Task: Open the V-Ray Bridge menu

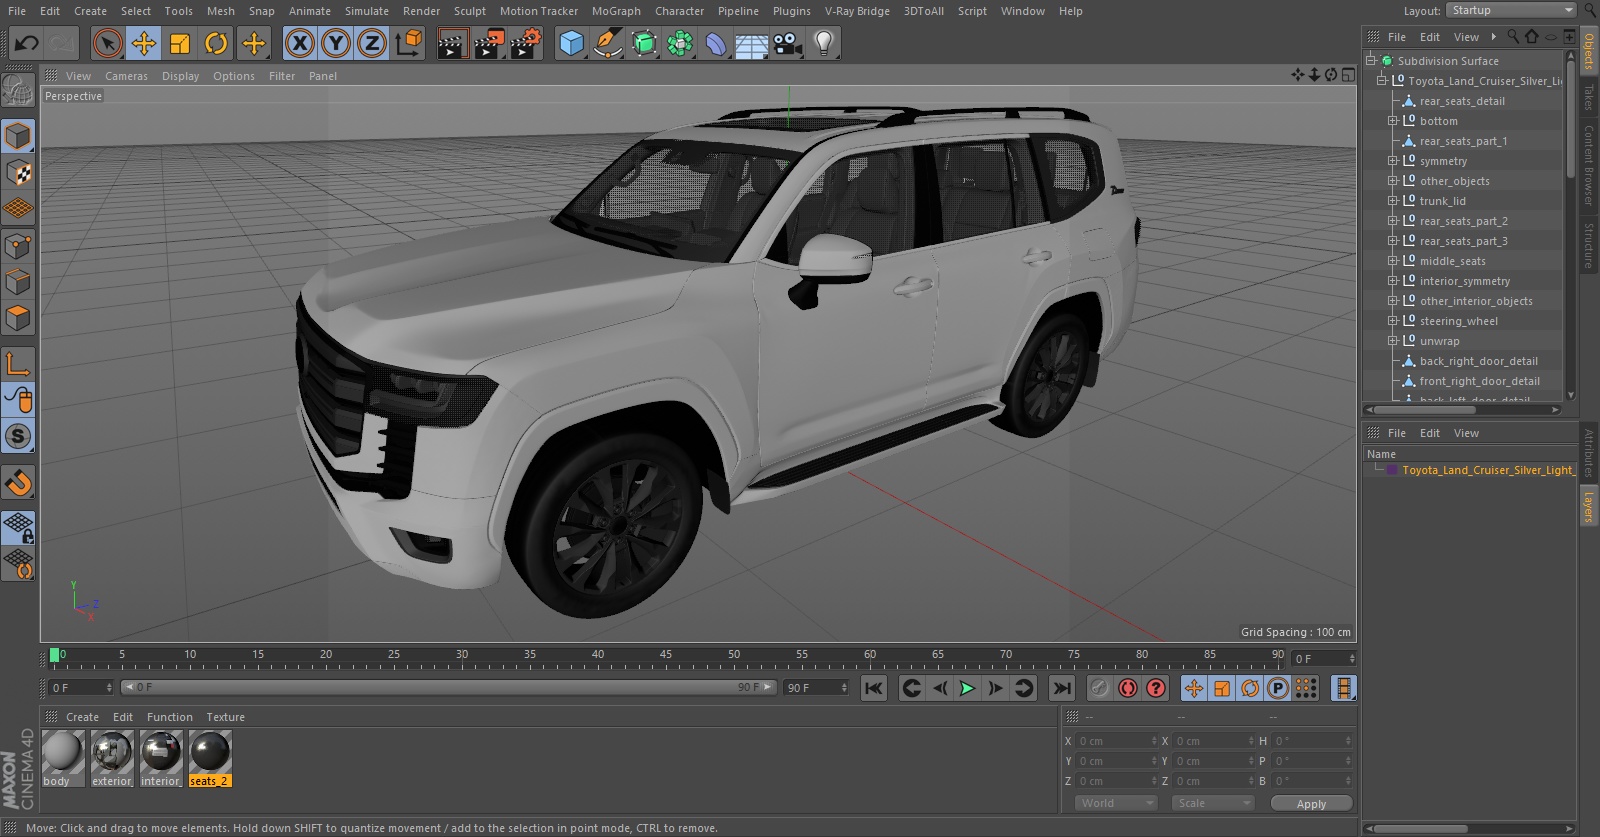Action: (x=857, y=11)
